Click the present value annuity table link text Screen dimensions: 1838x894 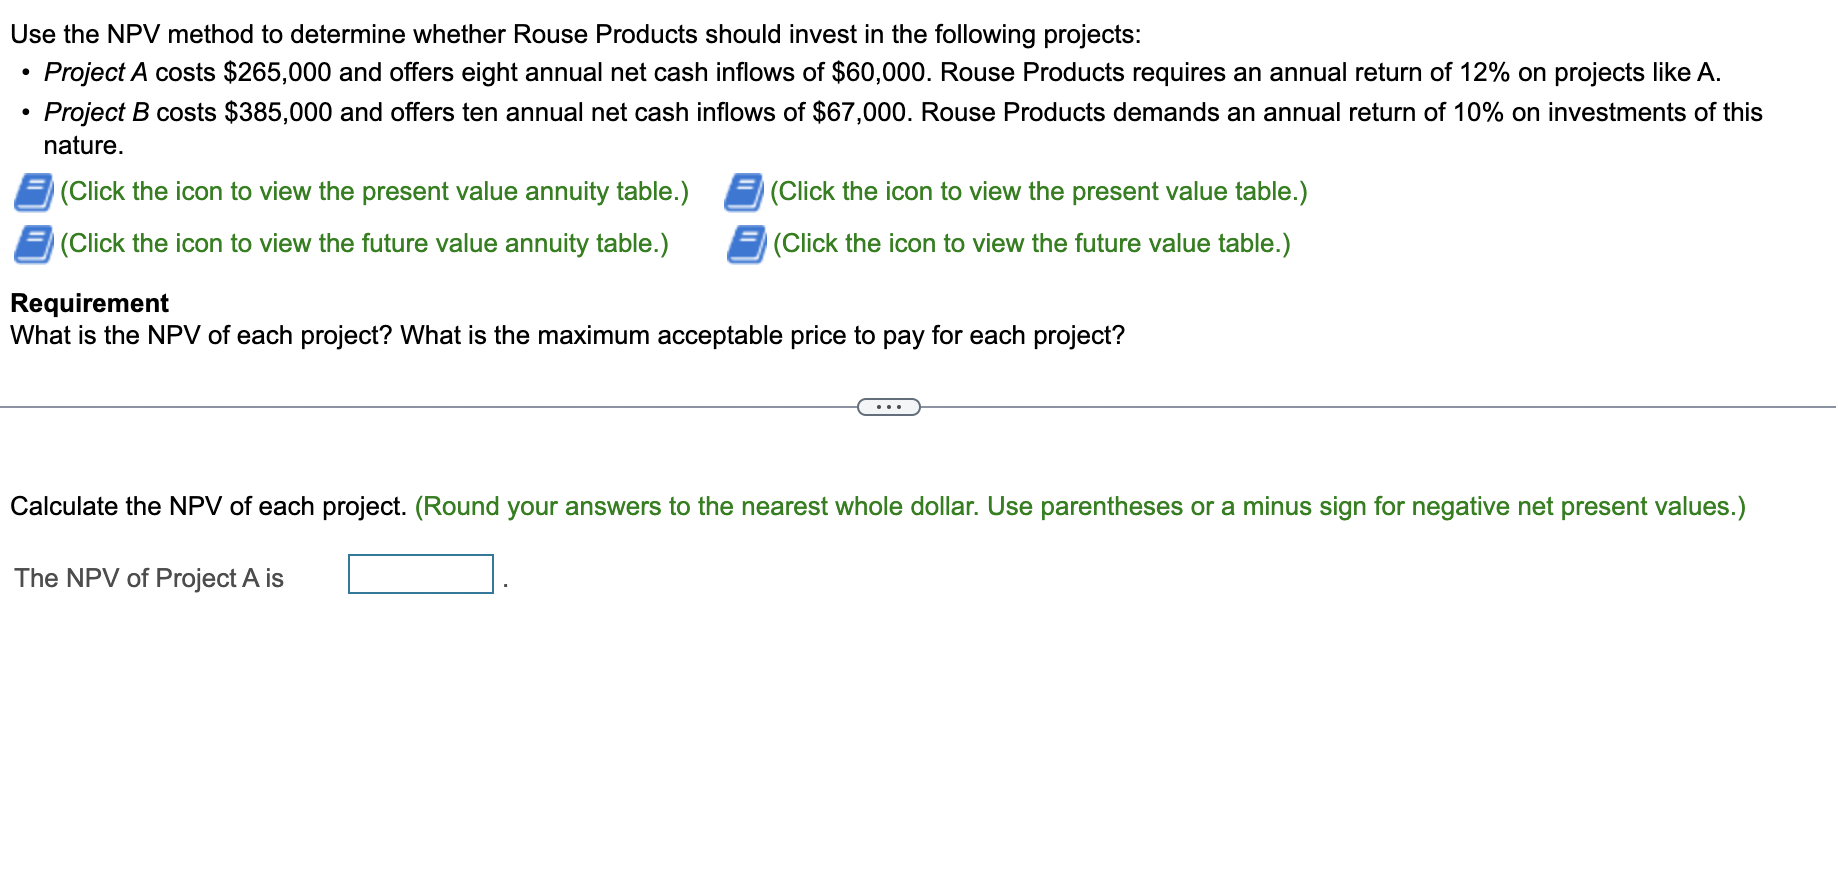point(373,191)
